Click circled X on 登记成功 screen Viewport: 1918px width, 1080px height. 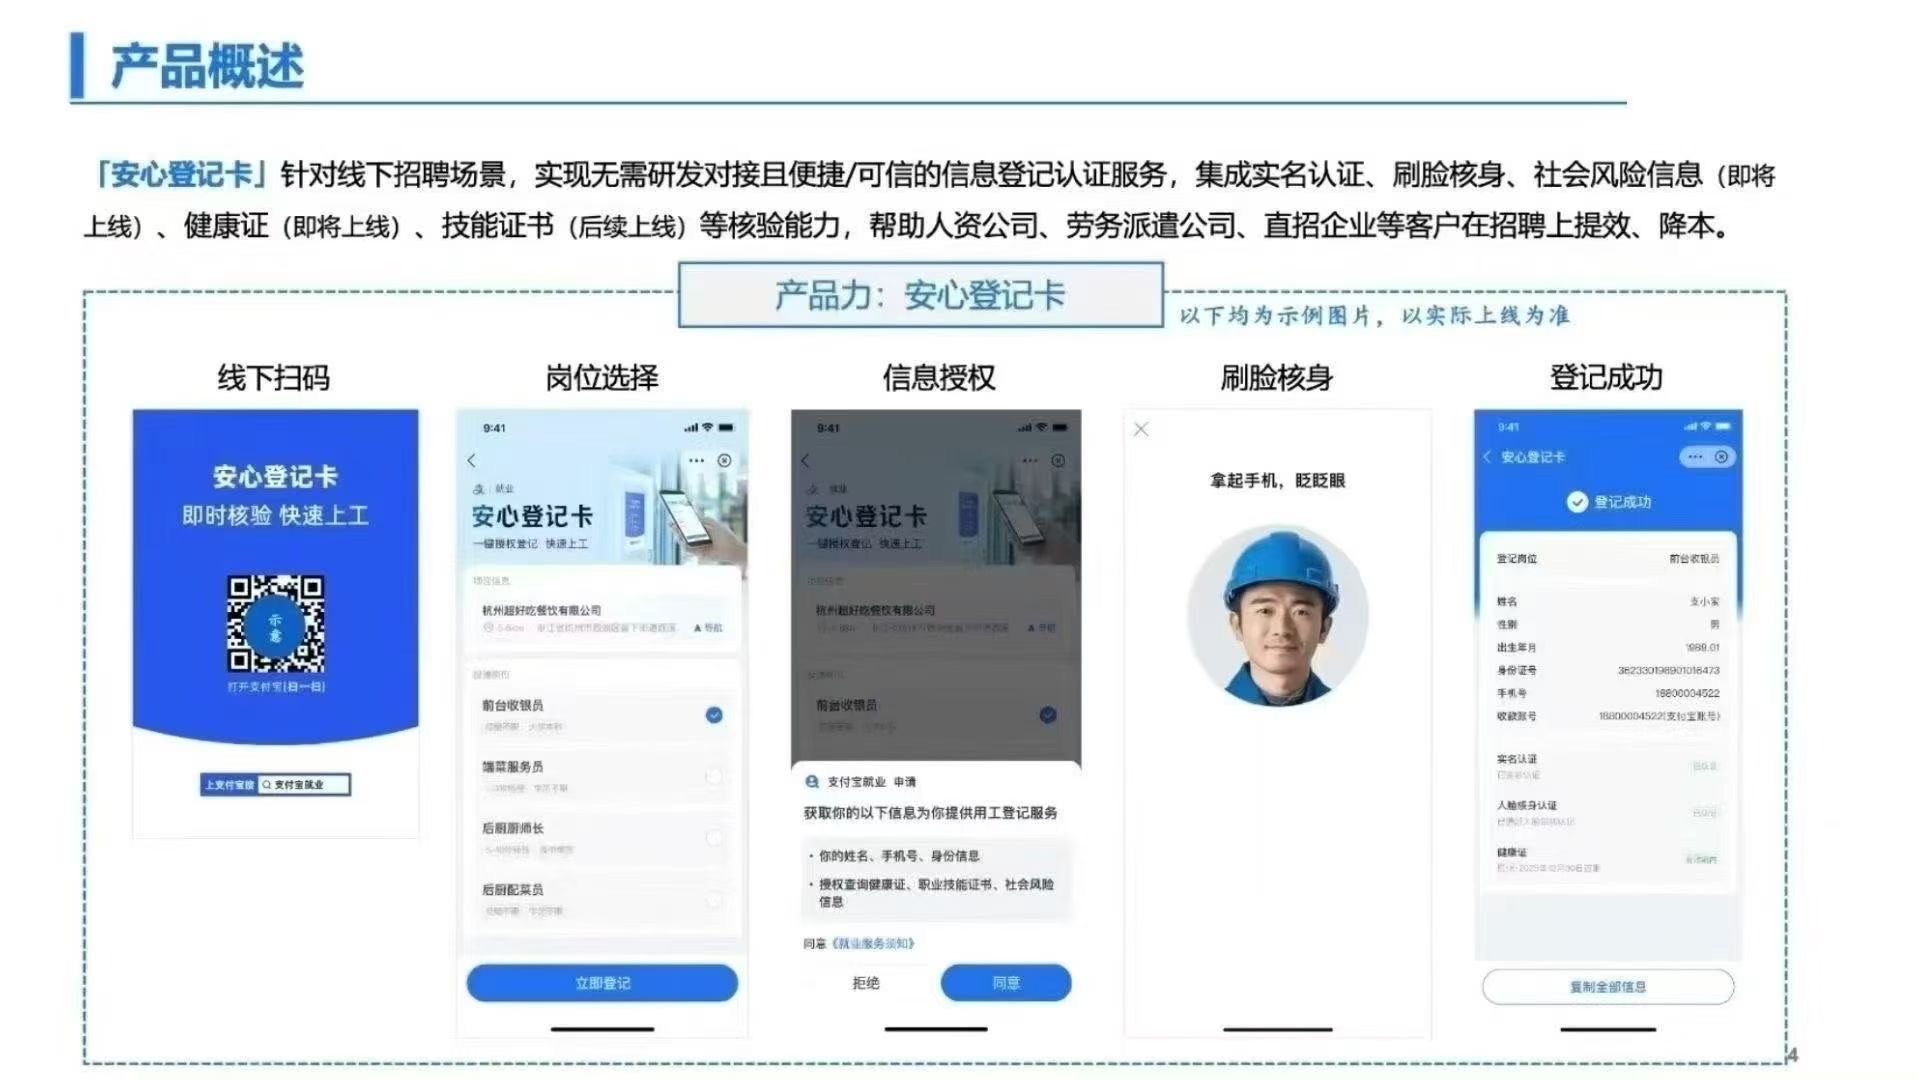point(1721,457)
